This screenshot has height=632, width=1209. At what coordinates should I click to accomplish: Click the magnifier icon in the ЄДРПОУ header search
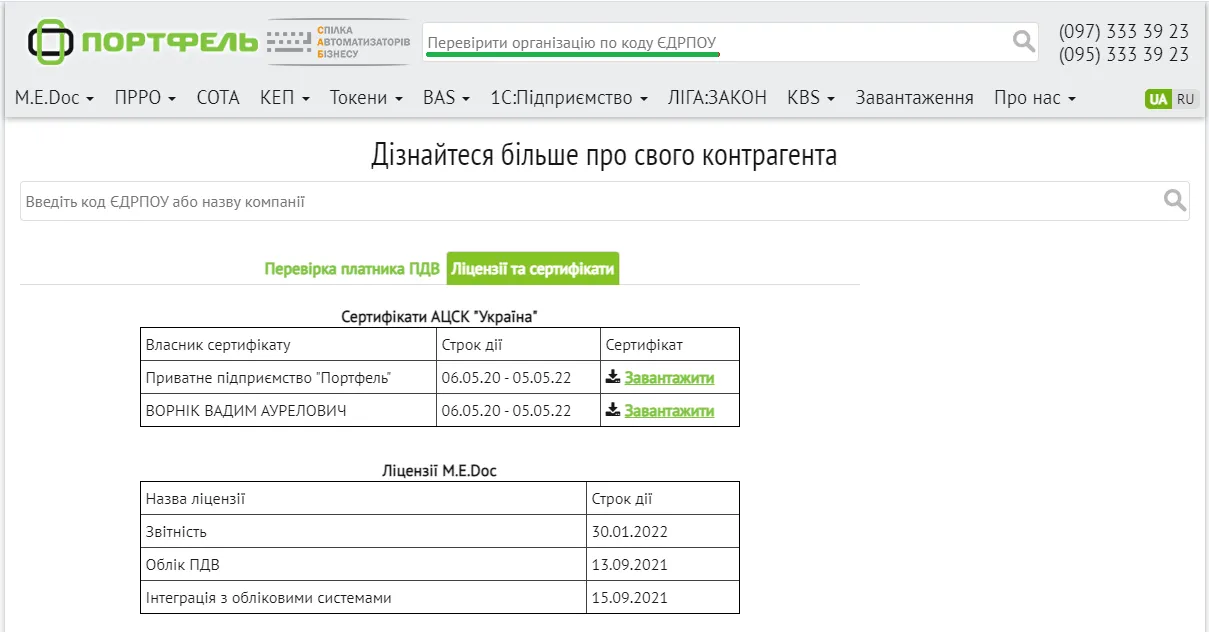pyautogui.click(x=1024, y=41)
